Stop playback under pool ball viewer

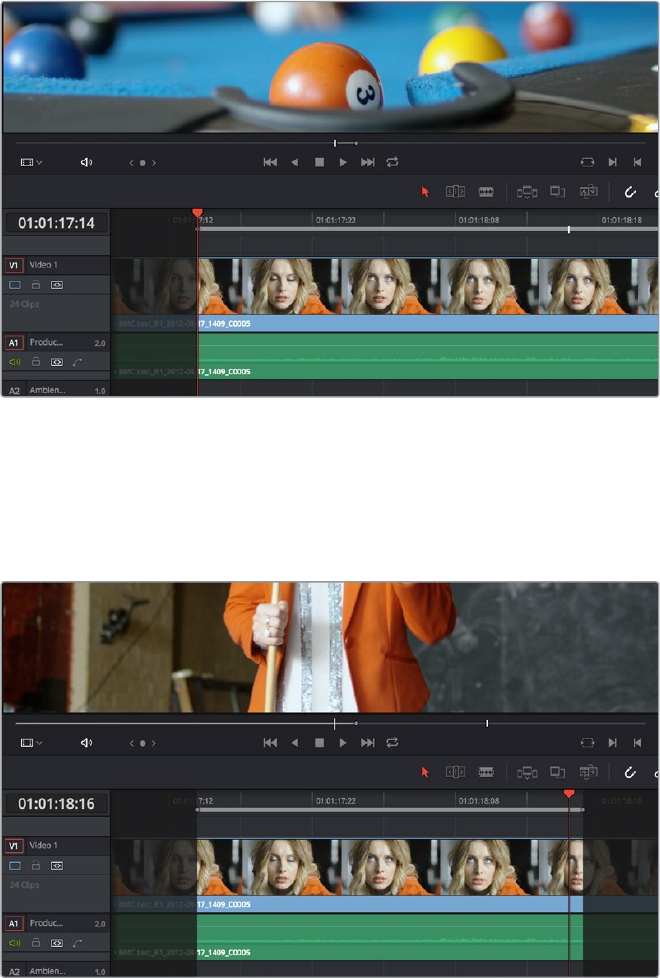(319, 162)
